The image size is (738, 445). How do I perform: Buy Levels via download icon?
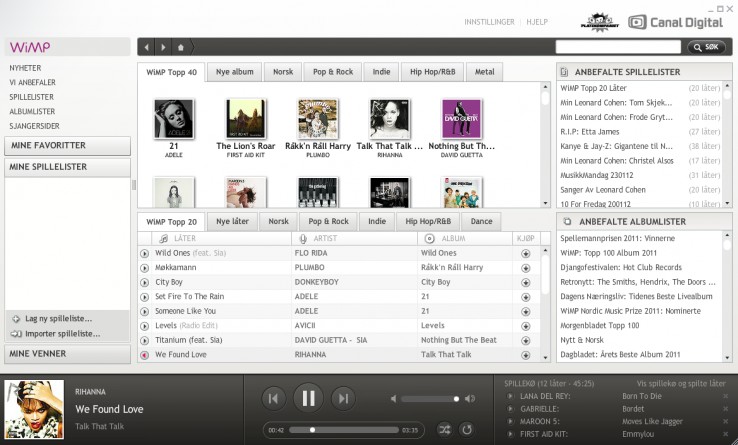point(526,326)
